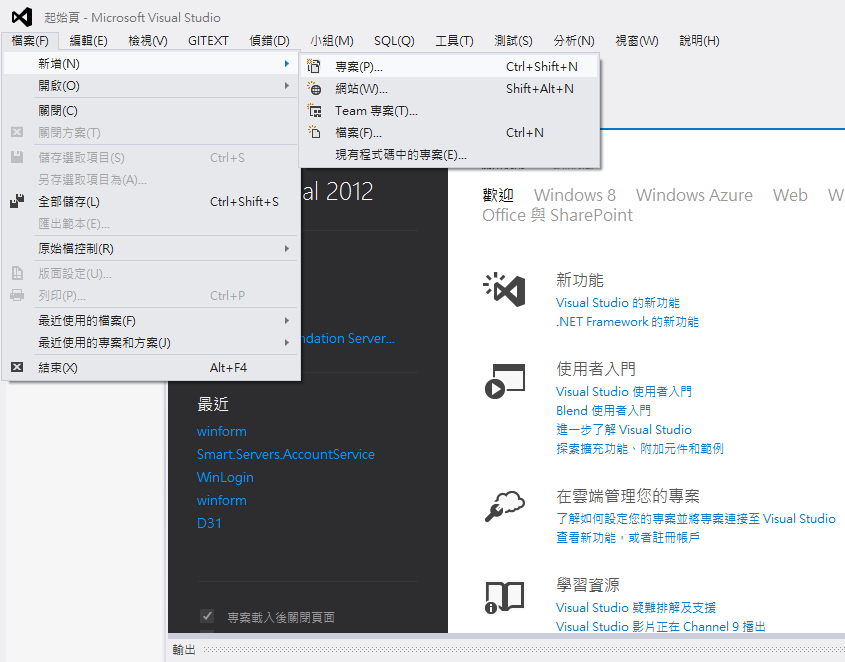Open the 視窗(W) menu
The width and height of the screenshot is (845, 662).
[637, 41]
